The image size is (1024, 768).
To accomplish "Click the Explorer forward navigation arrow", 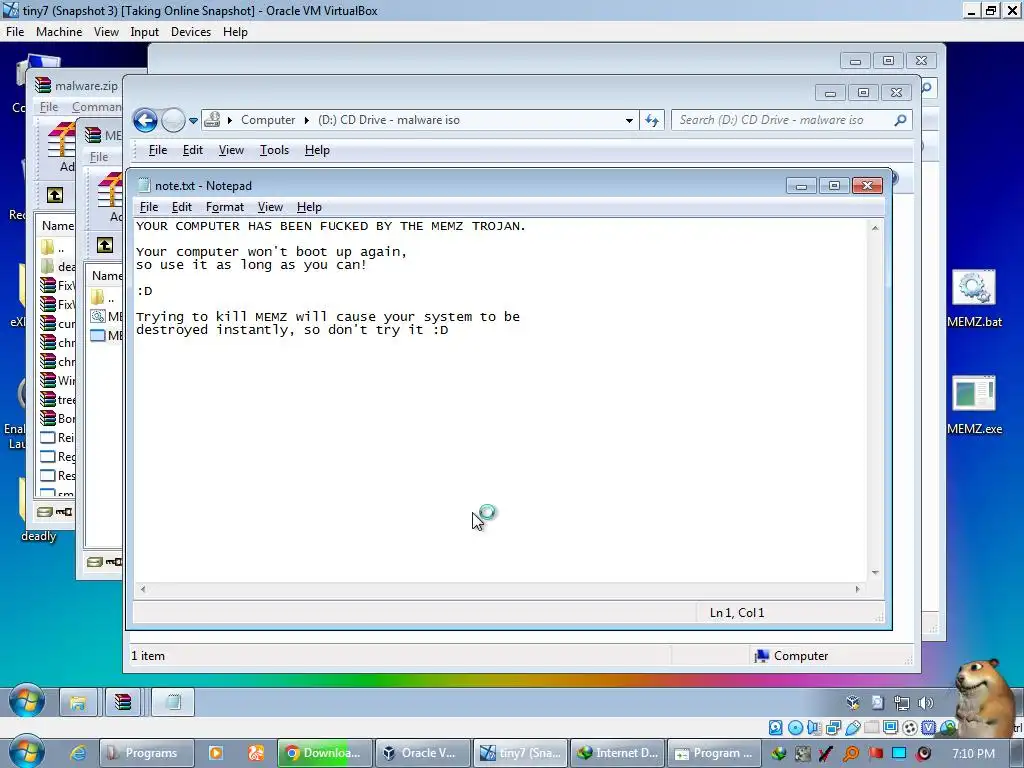I will tap(173, 120).
